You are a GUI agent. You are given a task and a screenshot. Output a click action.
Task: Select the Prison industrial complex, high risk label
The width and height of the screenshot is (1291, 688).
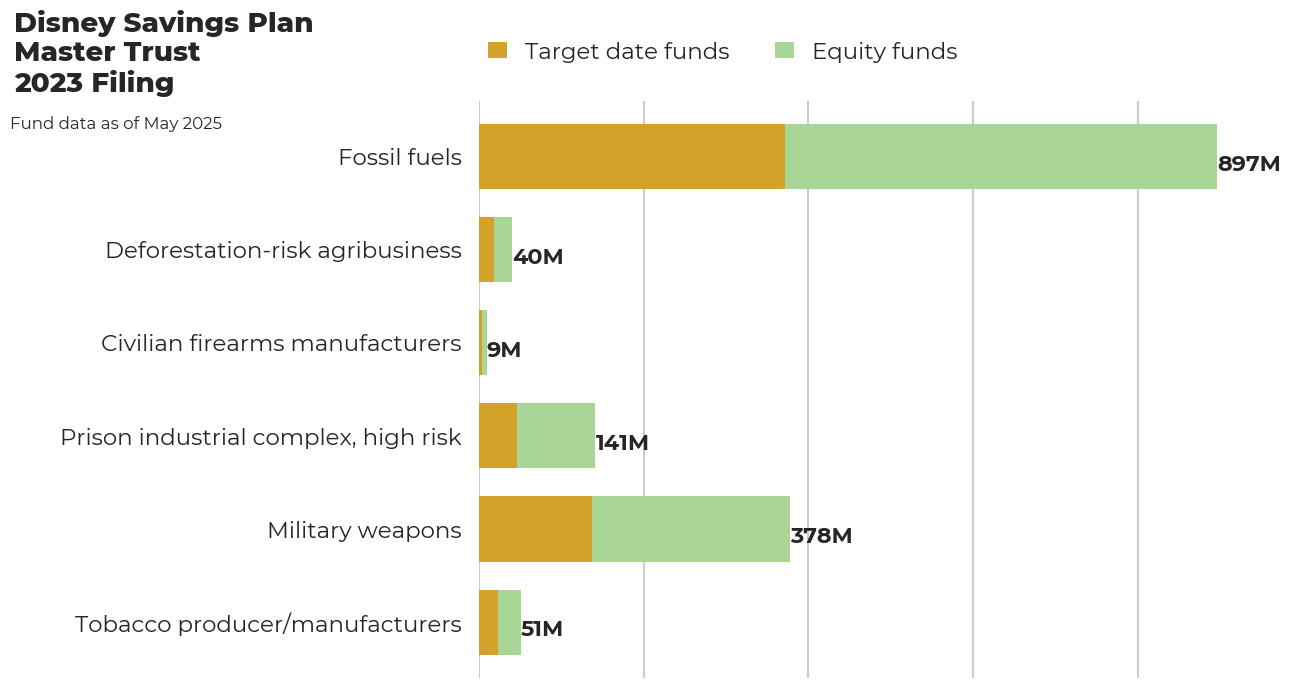click(x=261, y=438)
